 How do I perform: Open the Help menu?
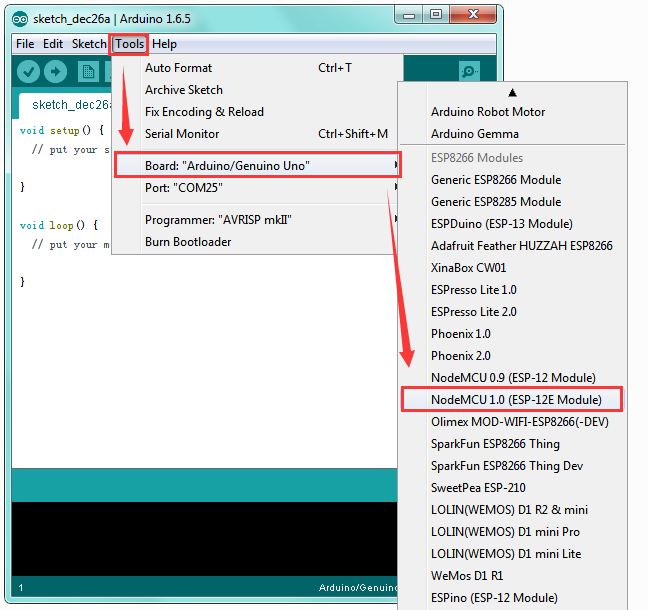pyautogui.click(x=164, y=44)
